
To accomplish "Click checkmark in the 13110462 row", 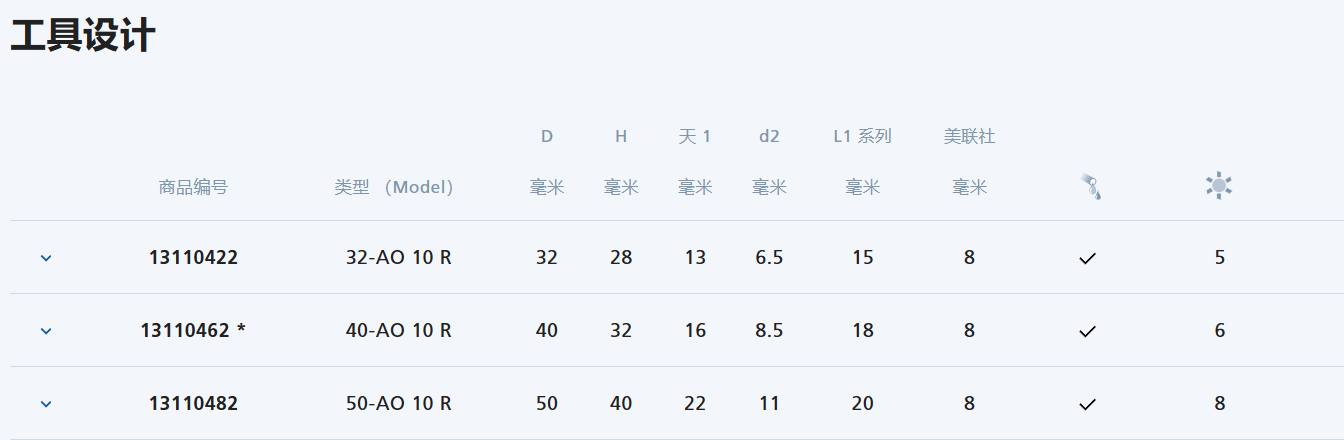I will point(1088,331).
